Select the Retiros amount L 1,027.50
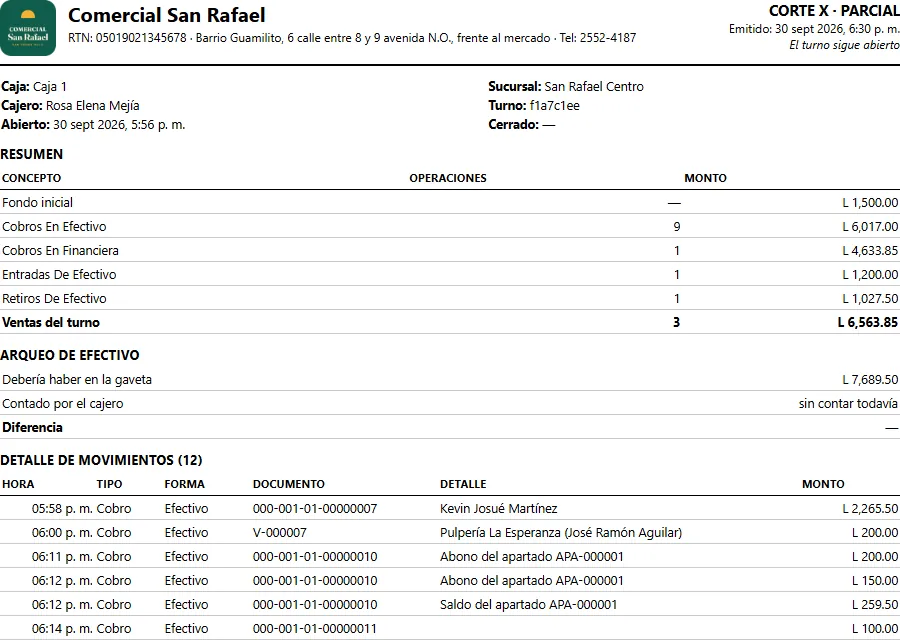 pos(870,298)
